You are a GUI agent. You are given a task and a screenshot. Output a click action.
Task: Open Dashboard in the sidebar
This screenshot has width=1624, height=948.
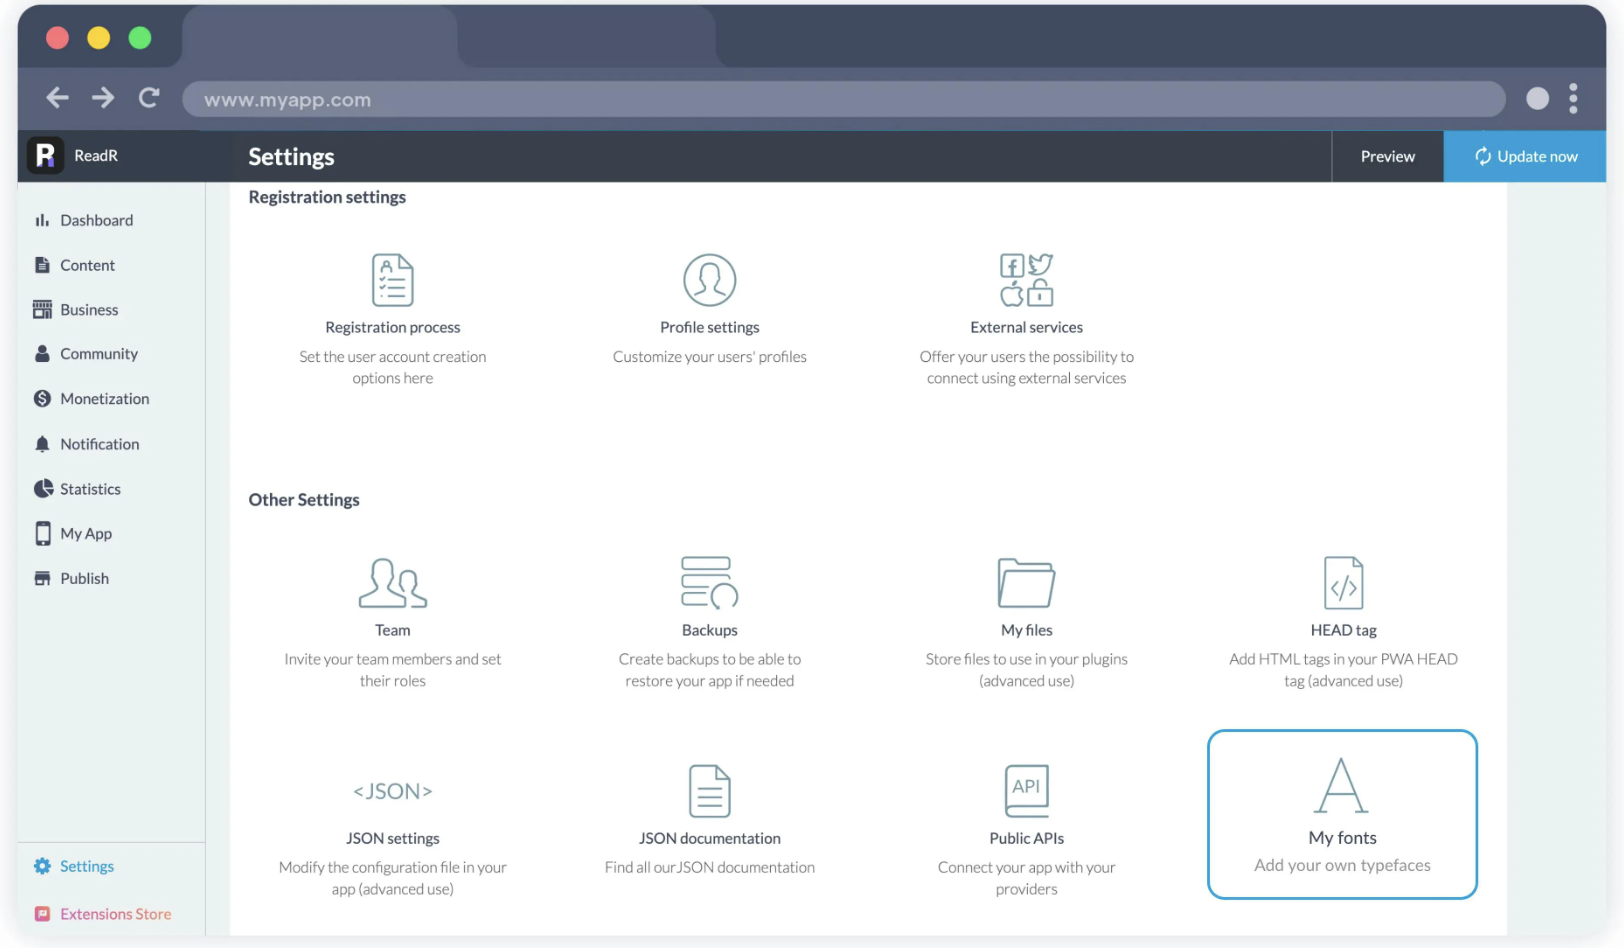point(96,220)
